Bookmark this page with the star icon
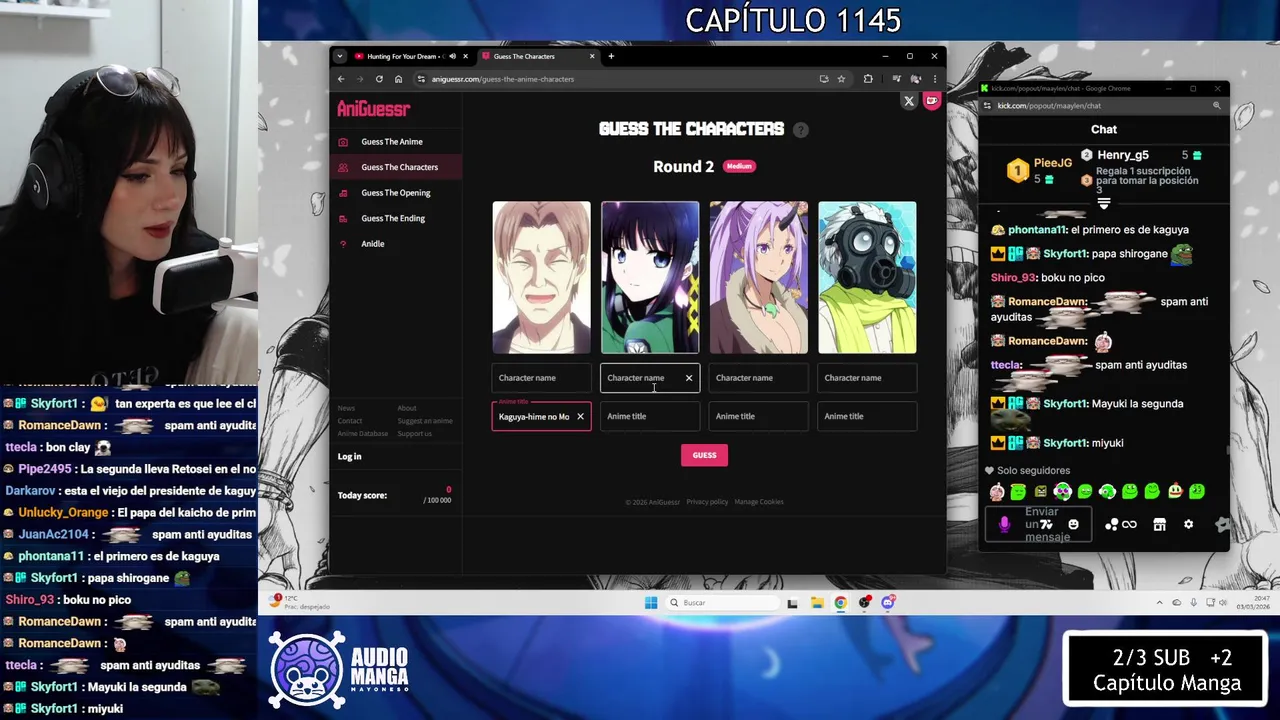The height and width of the screenshot is (720, 1280). pos(841,79)
